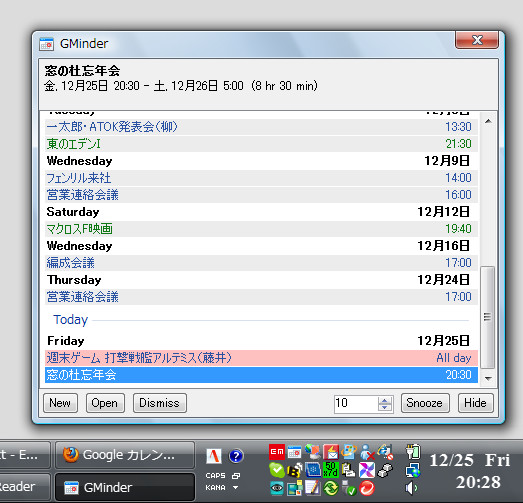Increase snooze minutes with up spinner arrow
Screen dimensions: 523x503
[x=385, y=401]
